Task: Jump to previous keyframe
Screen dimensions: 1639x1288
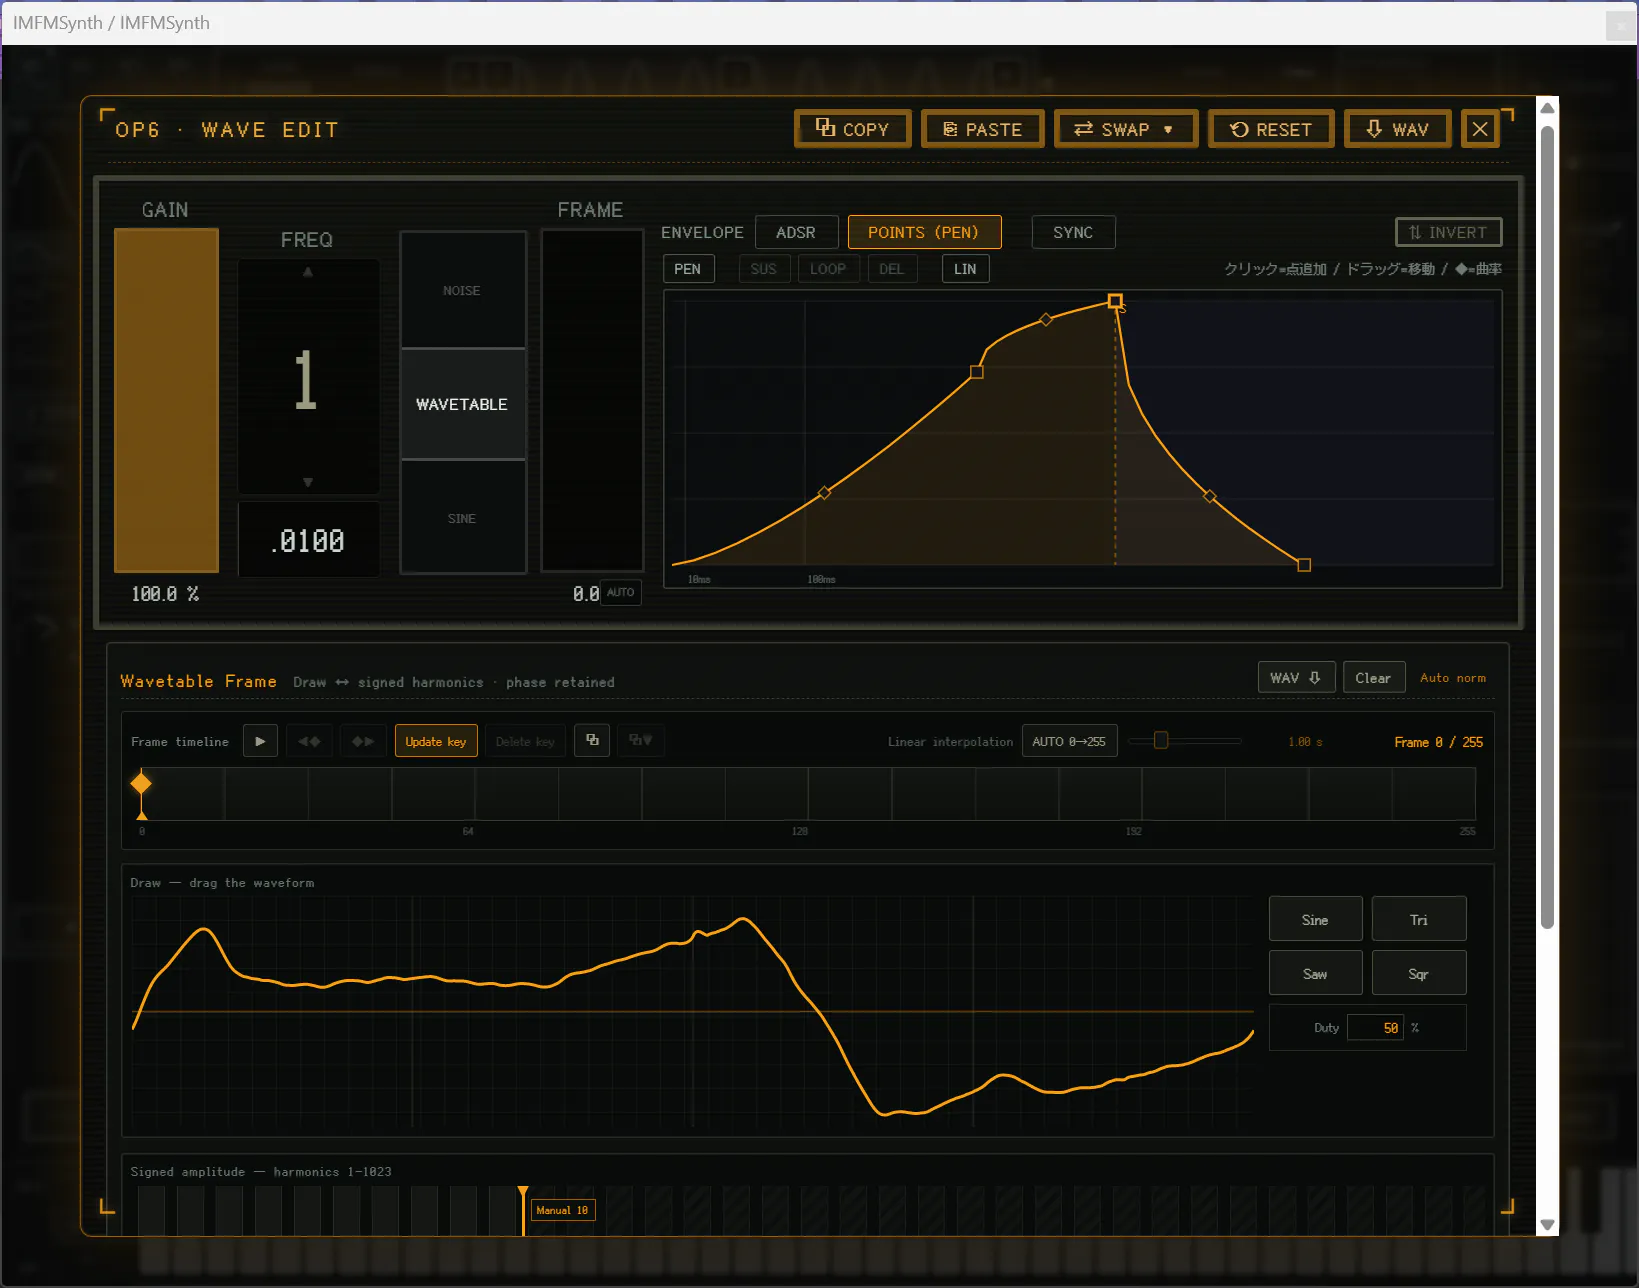Action: tap(309, 741)
